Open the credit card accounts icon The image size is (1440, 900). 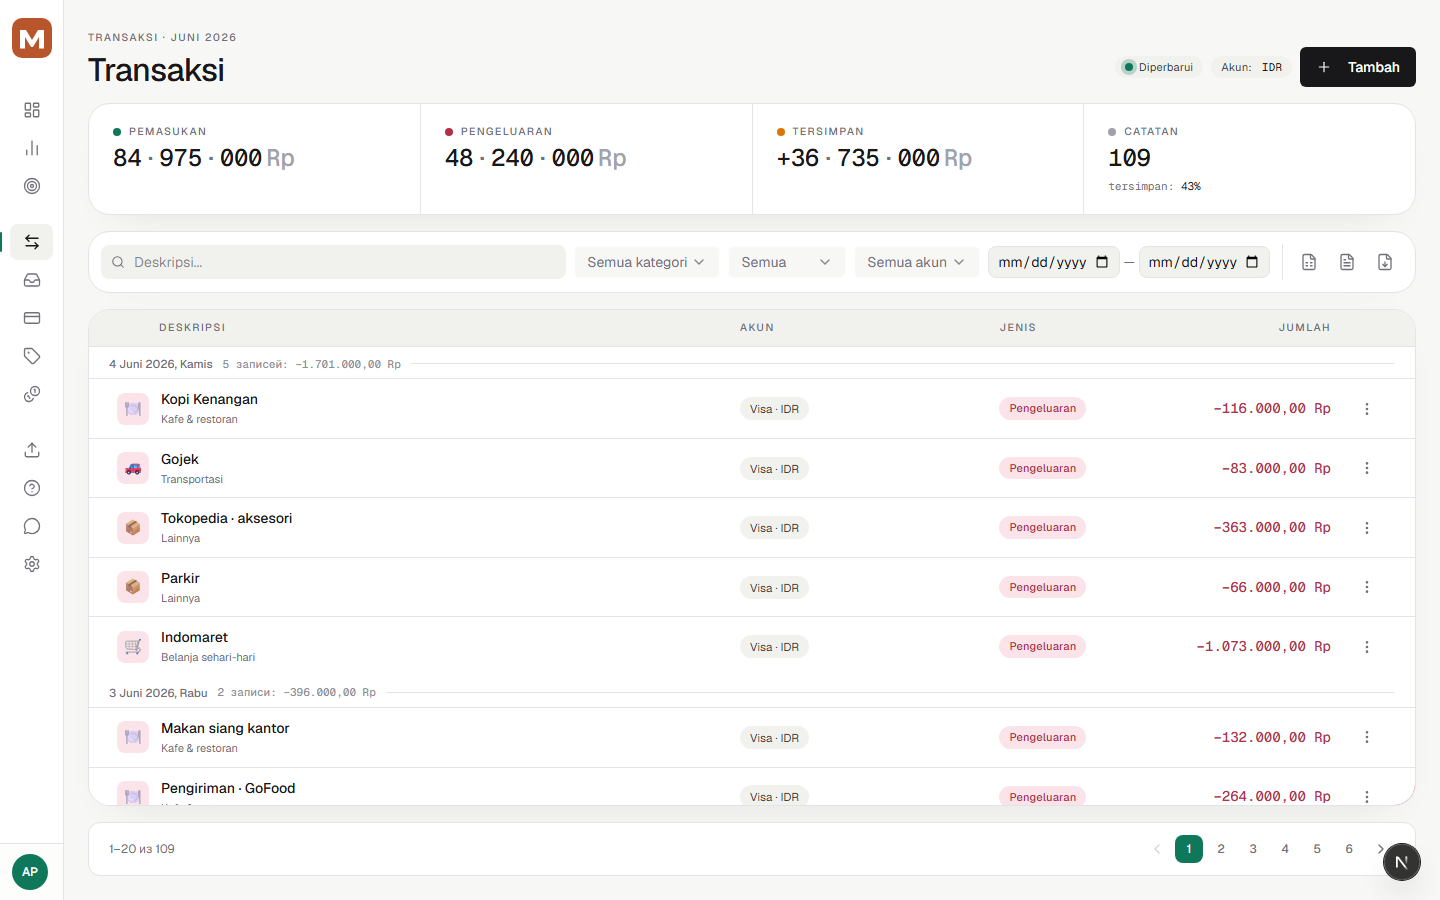[x=32, y=318]
